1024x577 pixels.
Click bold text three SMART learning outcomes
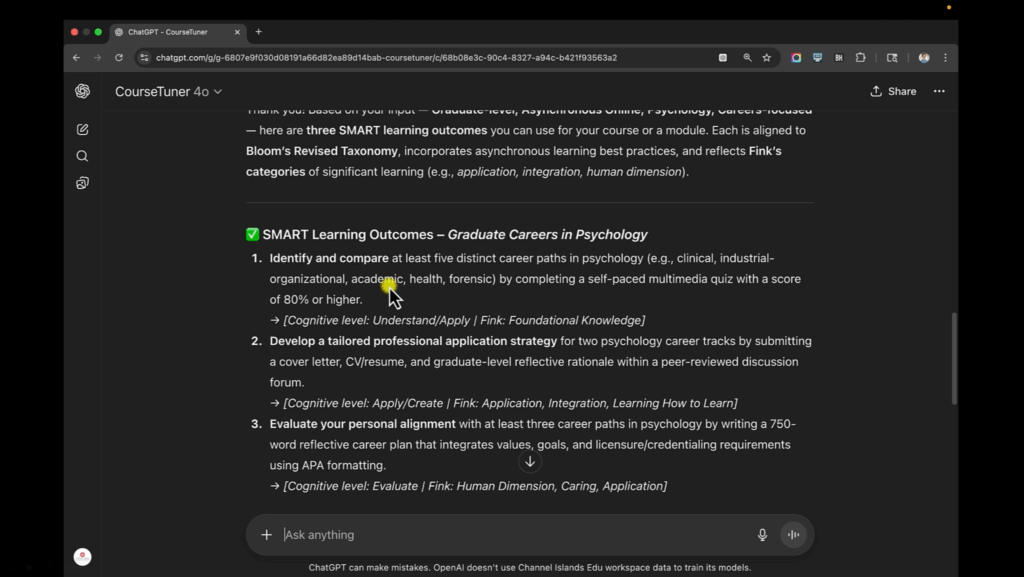tap(396, 131)
